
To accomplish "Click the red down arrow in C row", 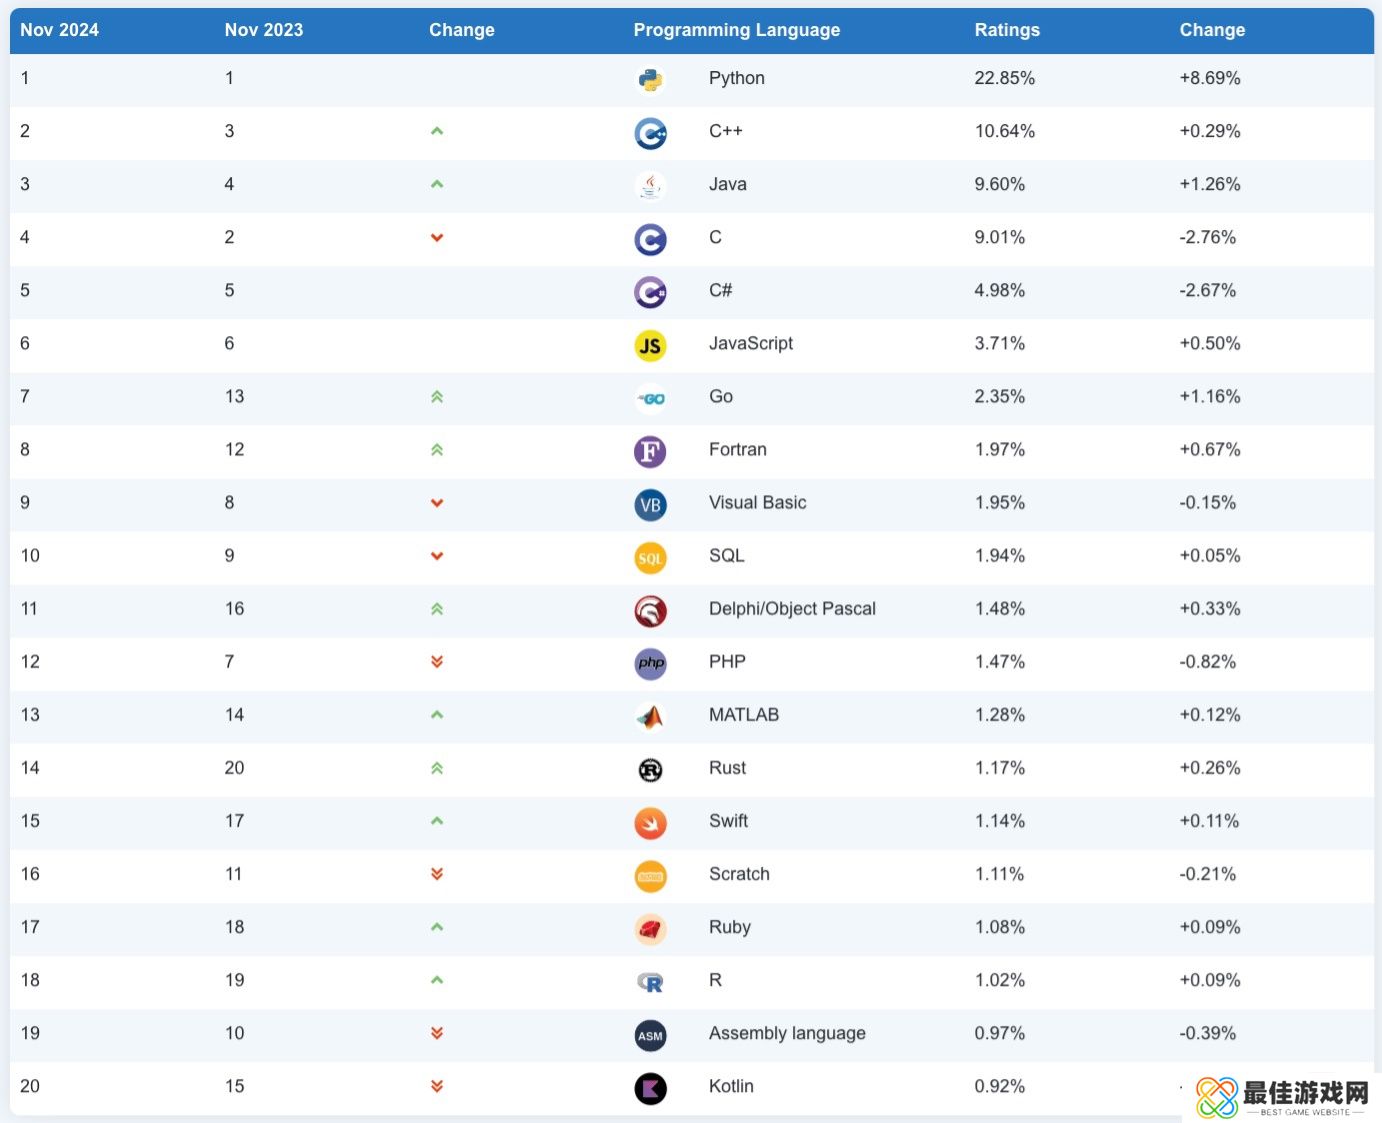I will [437, 238].
